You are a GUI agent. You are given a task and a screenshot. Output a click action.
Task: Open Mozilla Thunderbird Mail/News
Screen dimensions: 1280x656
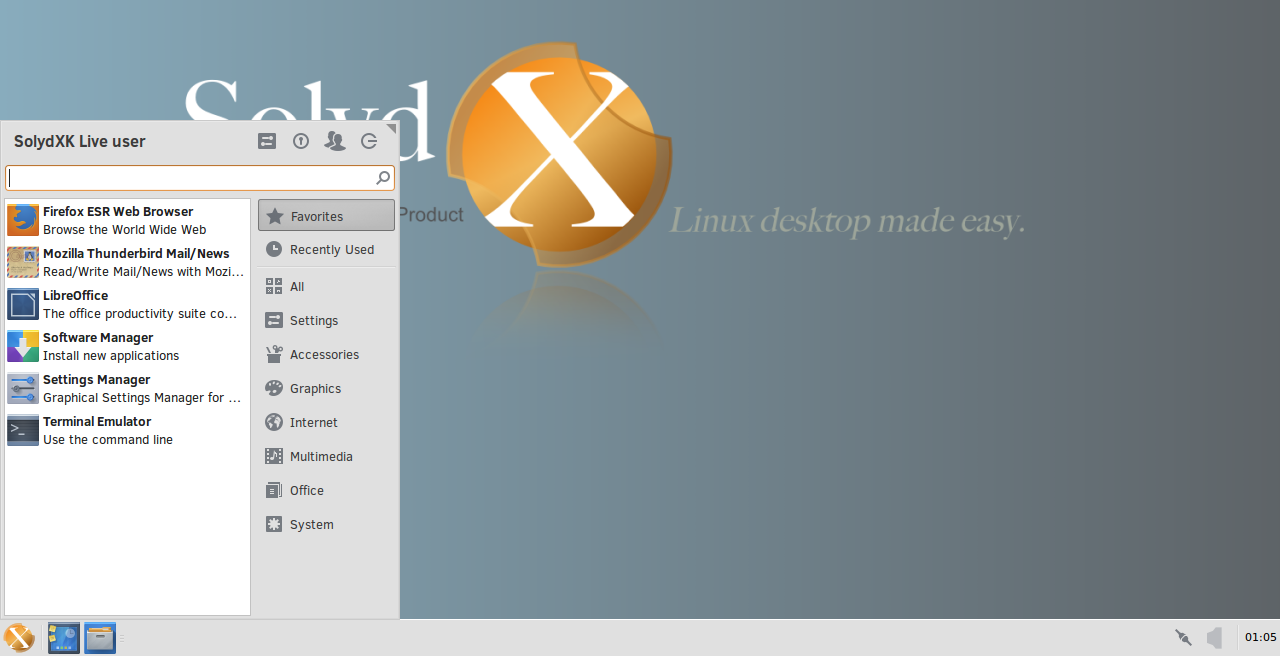127,262
